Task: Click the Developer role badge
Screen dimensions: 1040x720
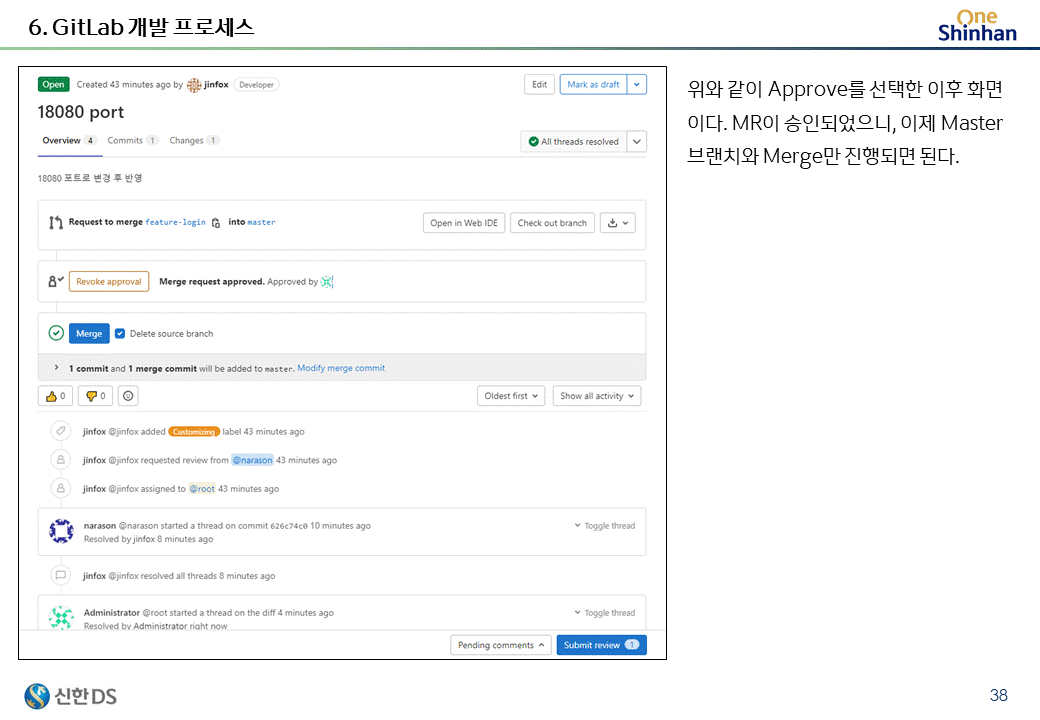Action: 256,85
